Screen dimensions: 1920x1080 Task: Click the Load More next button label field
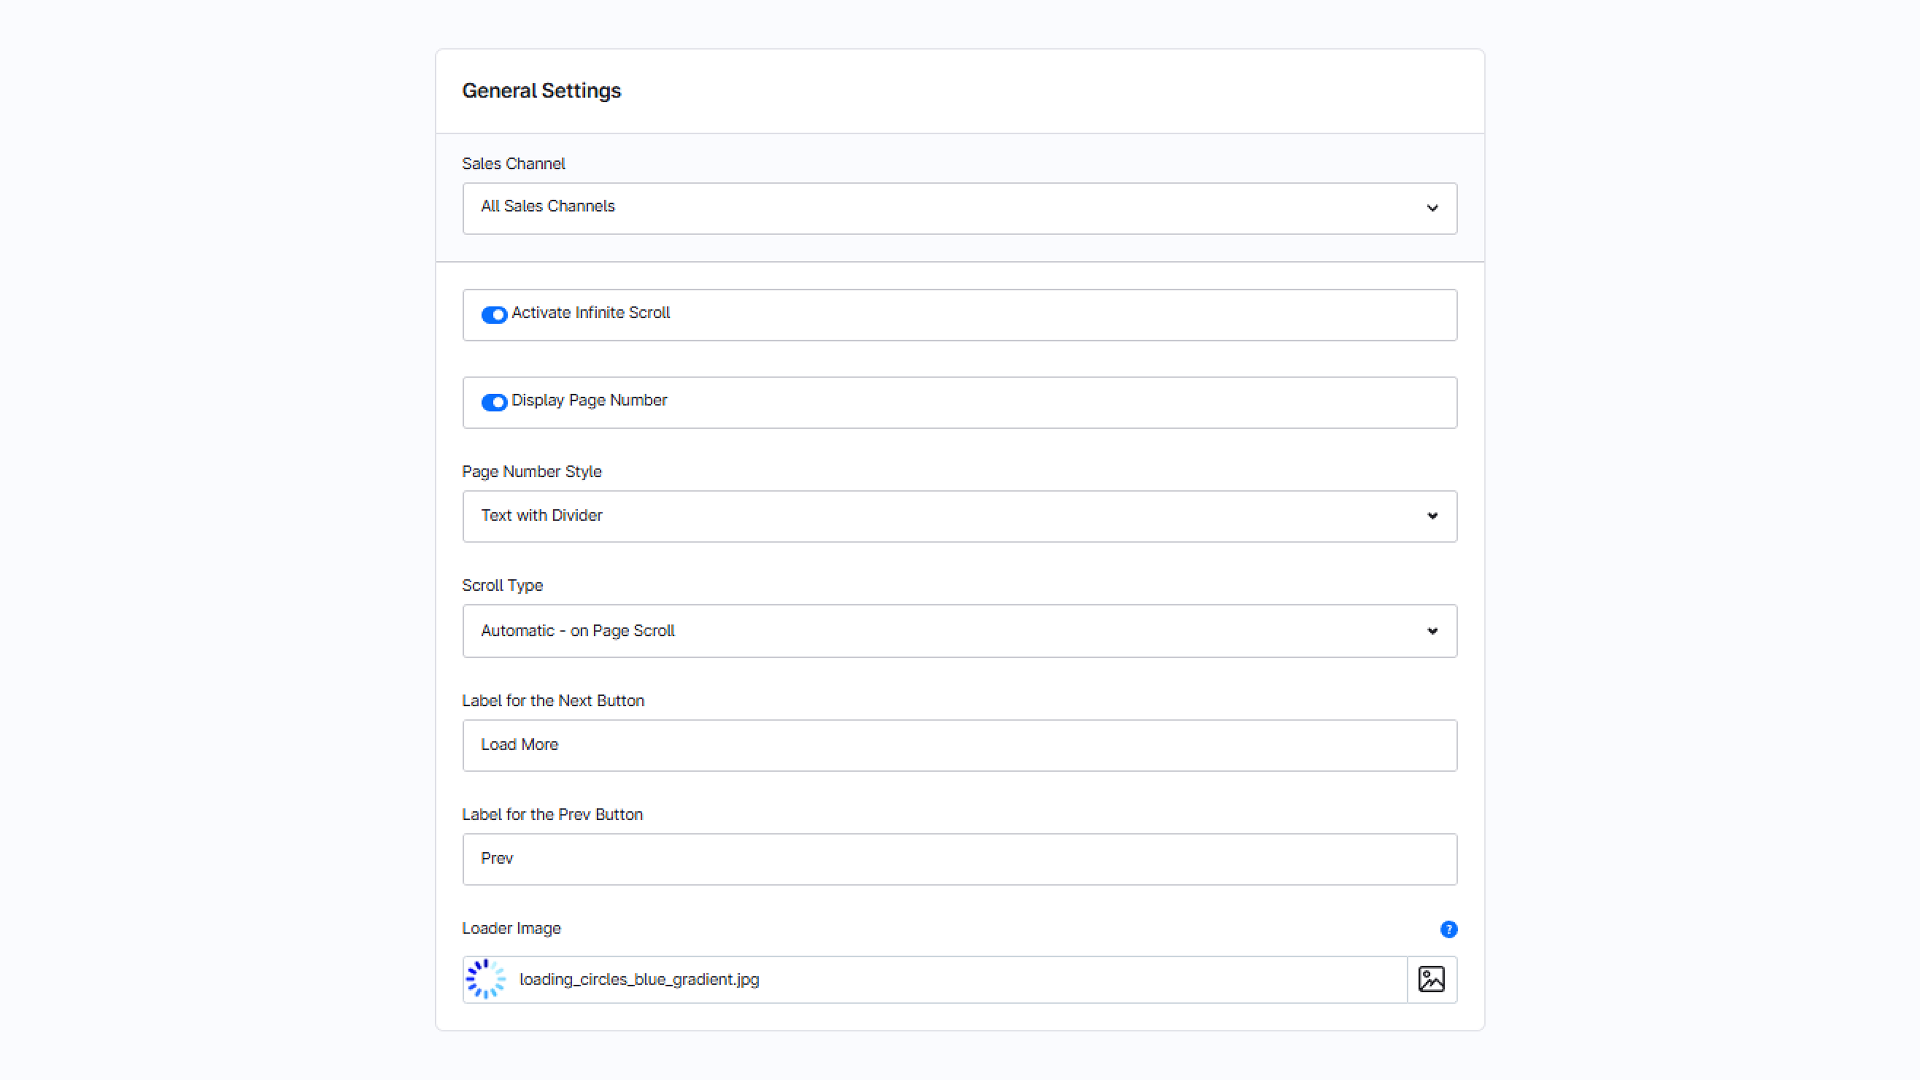[x=959, y=745]
